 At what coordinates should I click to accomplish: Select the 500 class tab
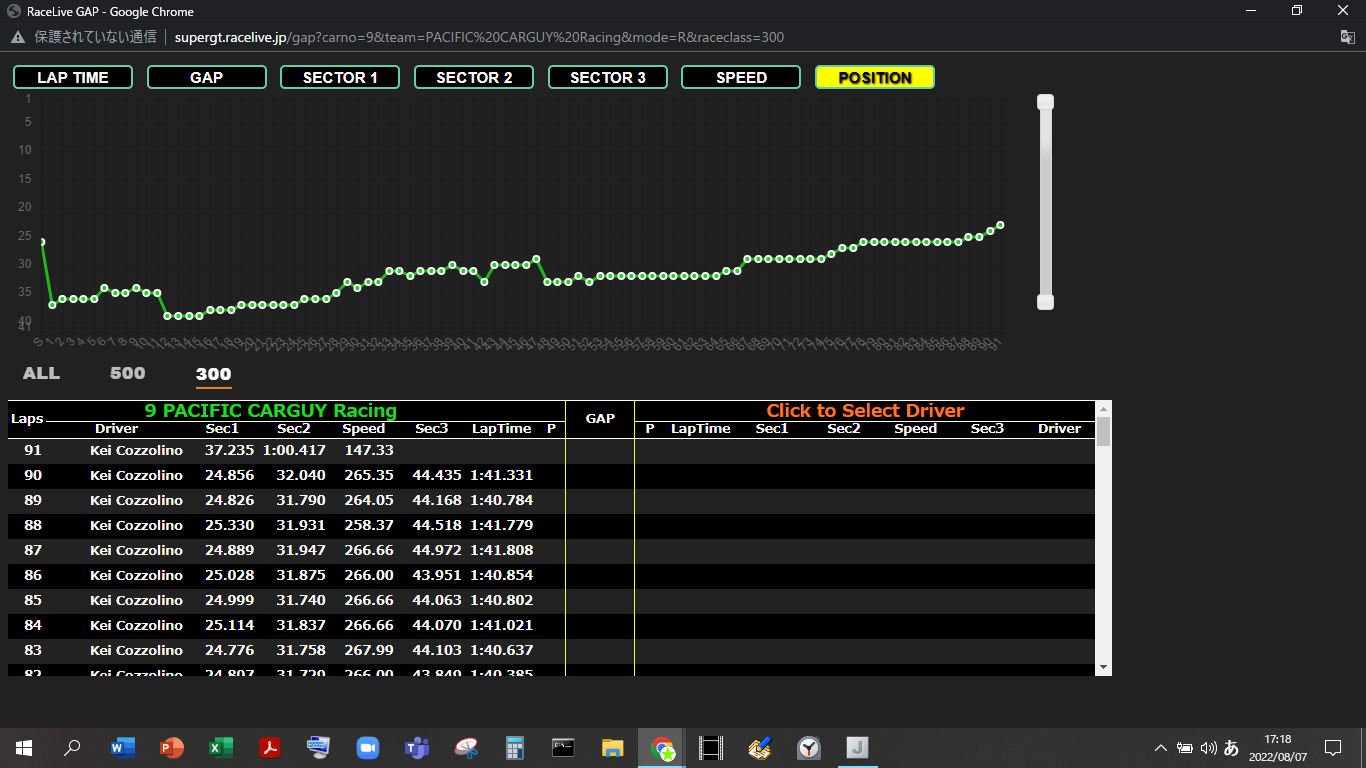tap(127, 373)
